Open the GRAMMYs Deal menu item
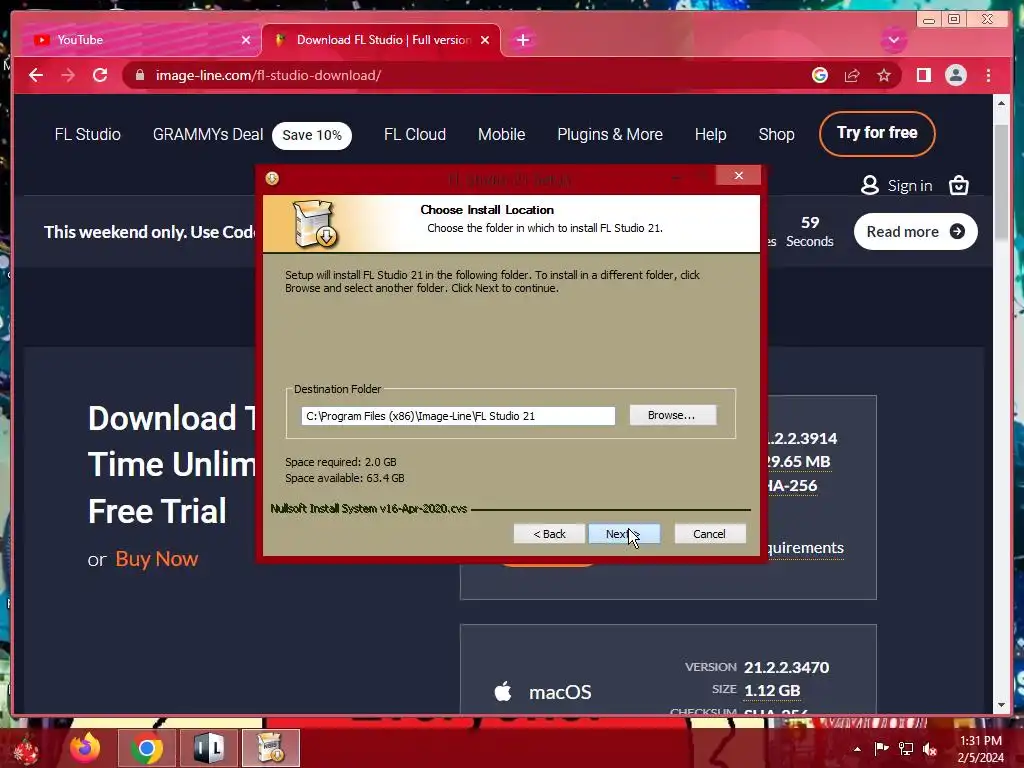 [208, 135]
